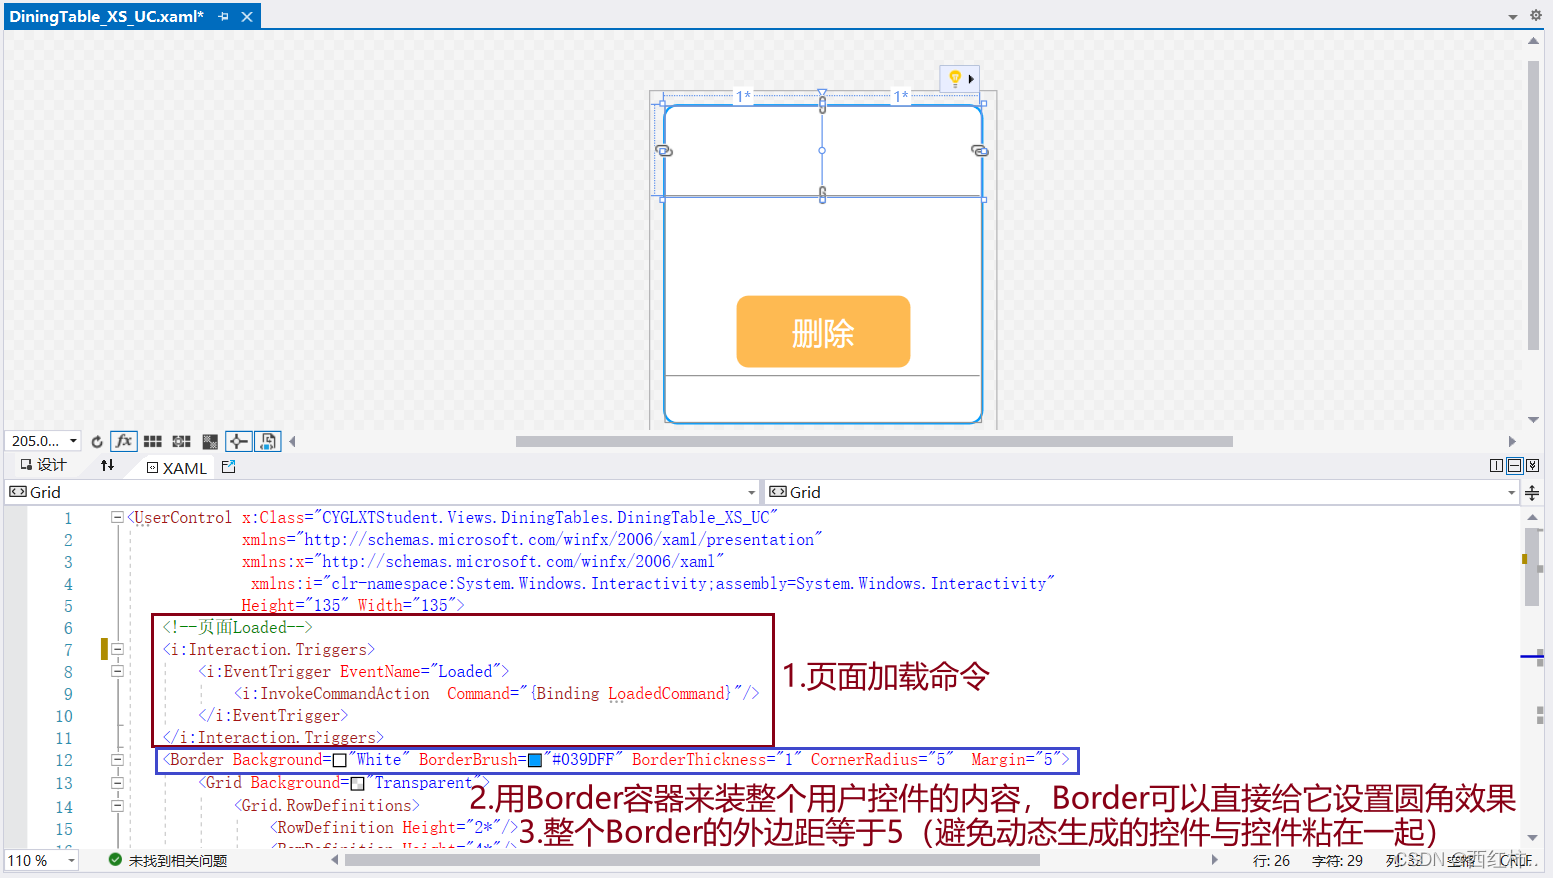Click the #039DFF BorderBrush color swatch

(535, 761)
